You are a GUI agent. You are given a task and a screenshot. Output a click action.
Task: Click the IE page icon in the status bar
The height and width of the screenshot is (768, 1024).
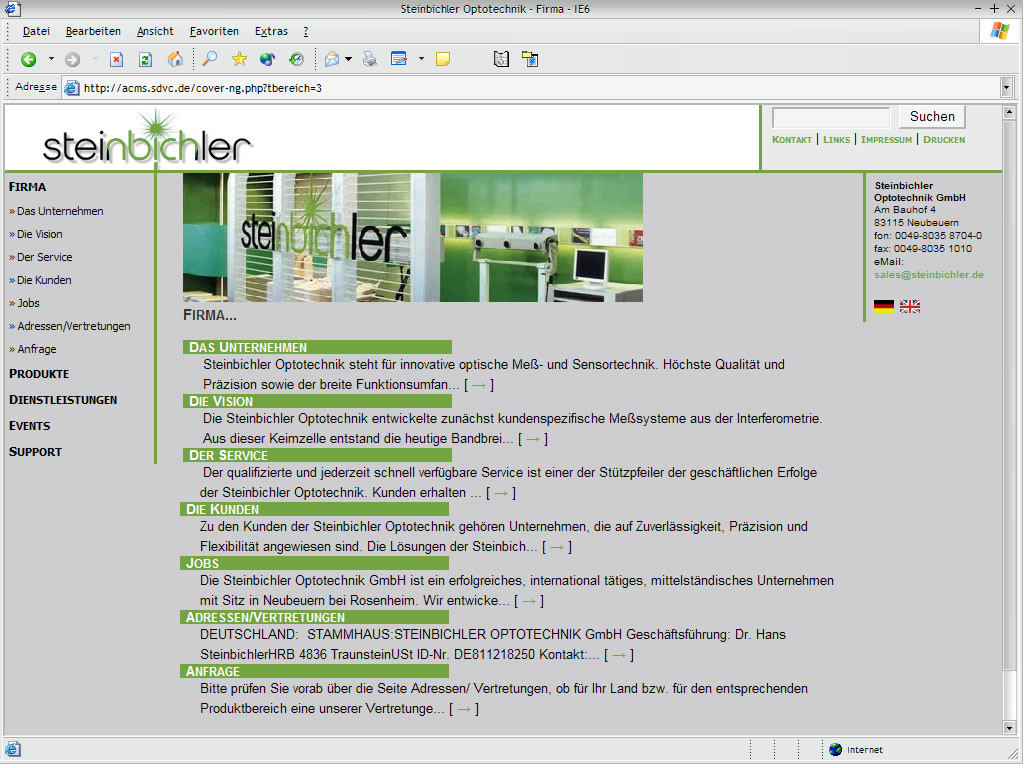click(13, 750)
